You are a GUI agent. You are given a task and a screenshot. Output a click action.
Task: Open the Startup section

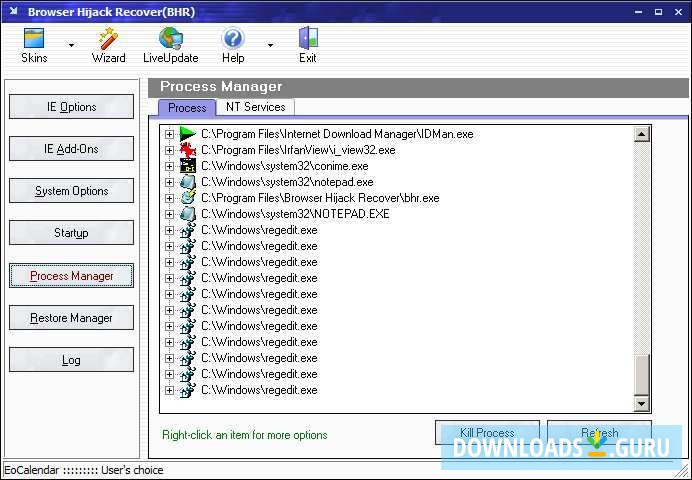click(x=71, y=232)
